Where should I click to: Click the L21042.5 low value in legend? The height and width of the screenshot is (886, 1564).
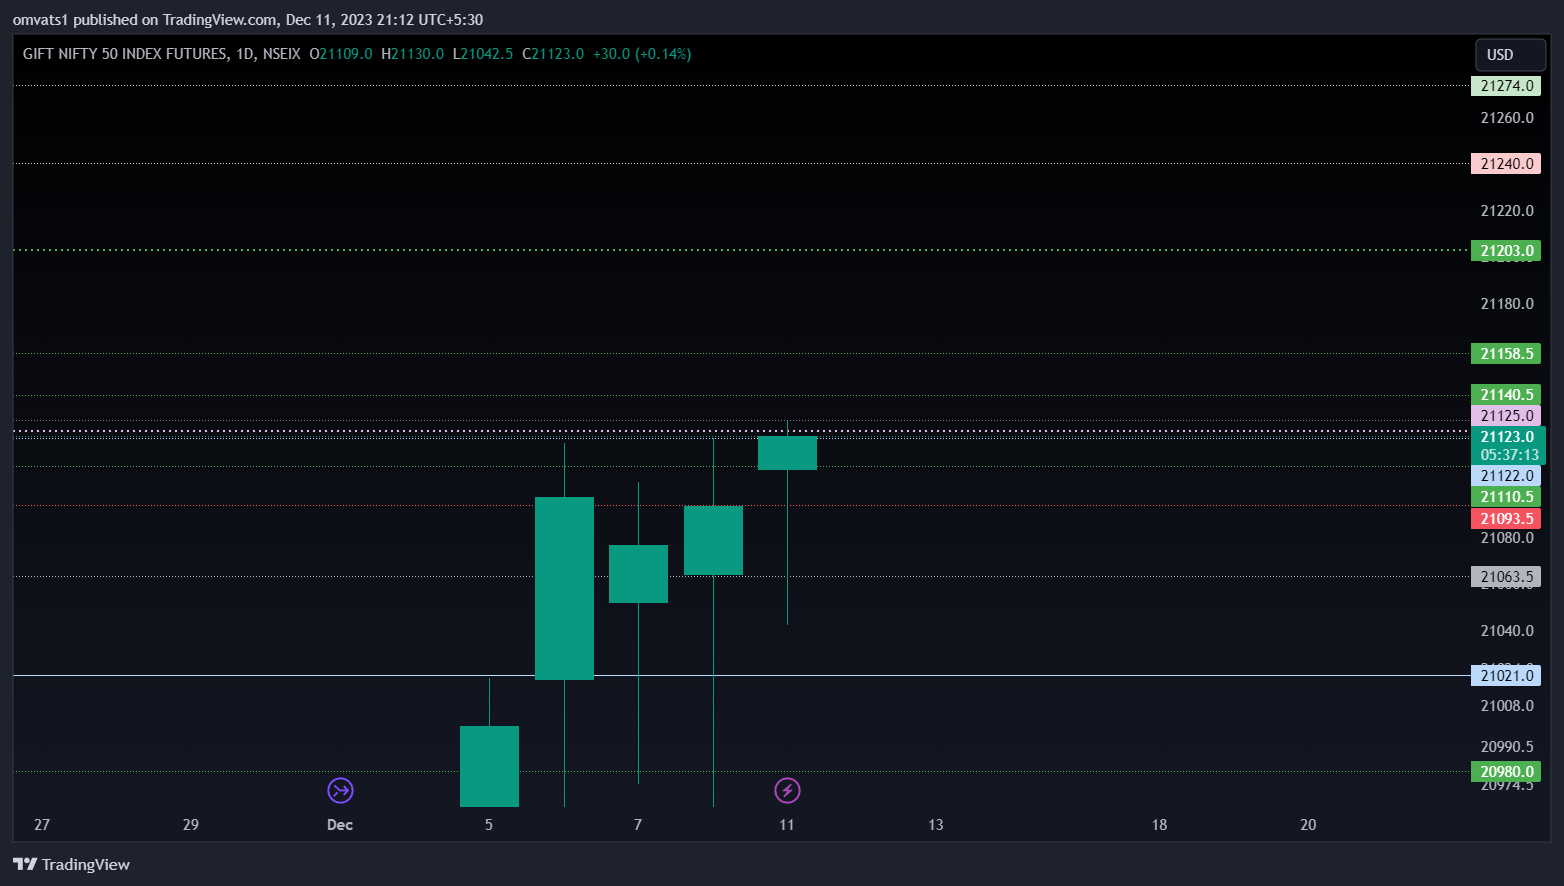pos(483,54)
